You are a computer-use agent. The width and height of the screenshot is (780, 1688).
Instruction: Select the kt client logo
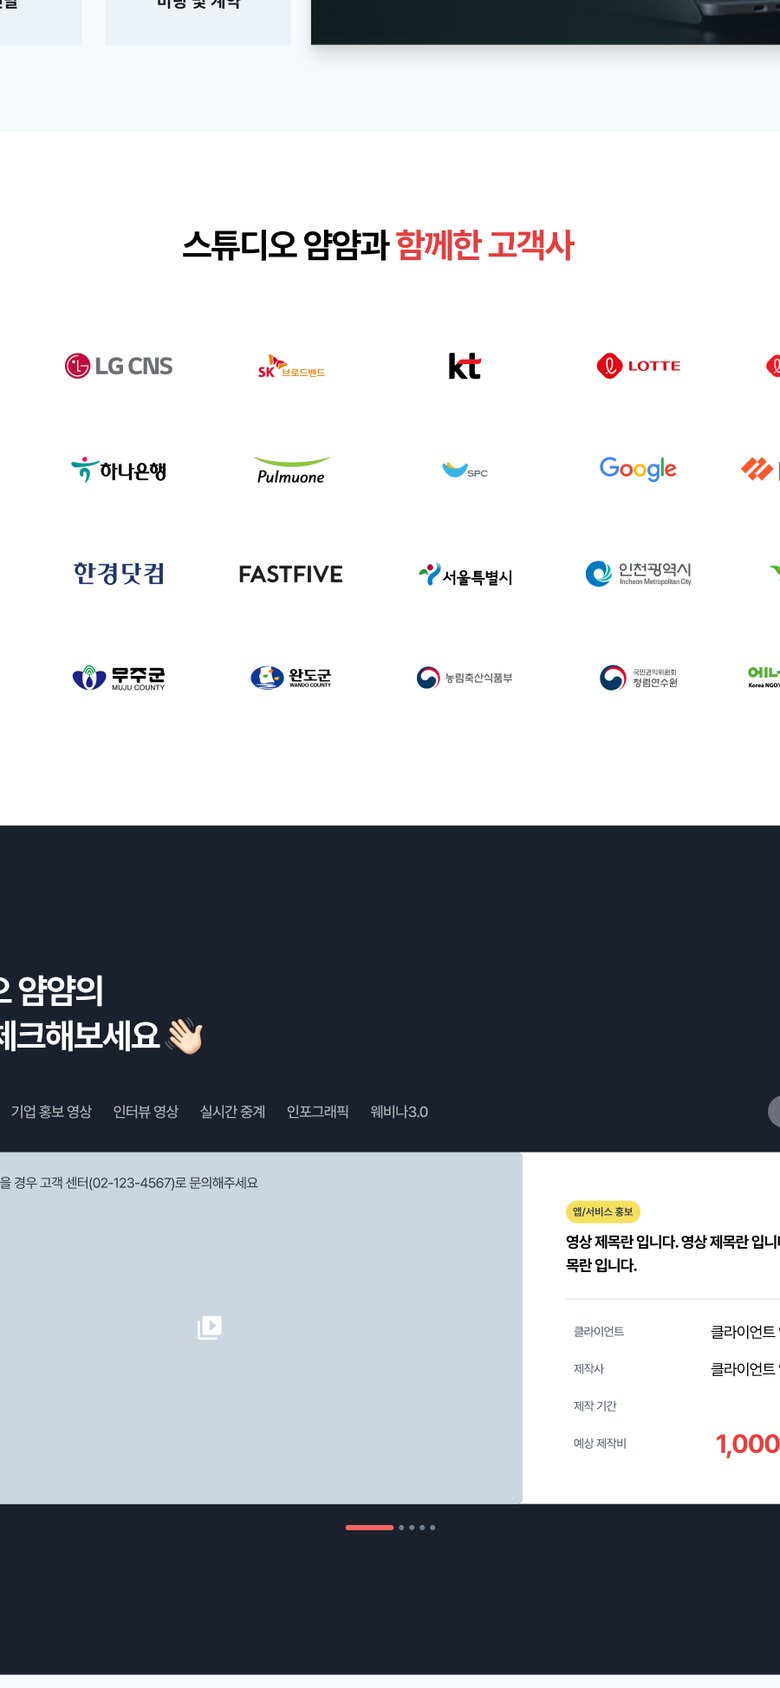click(x=465, y=366)
